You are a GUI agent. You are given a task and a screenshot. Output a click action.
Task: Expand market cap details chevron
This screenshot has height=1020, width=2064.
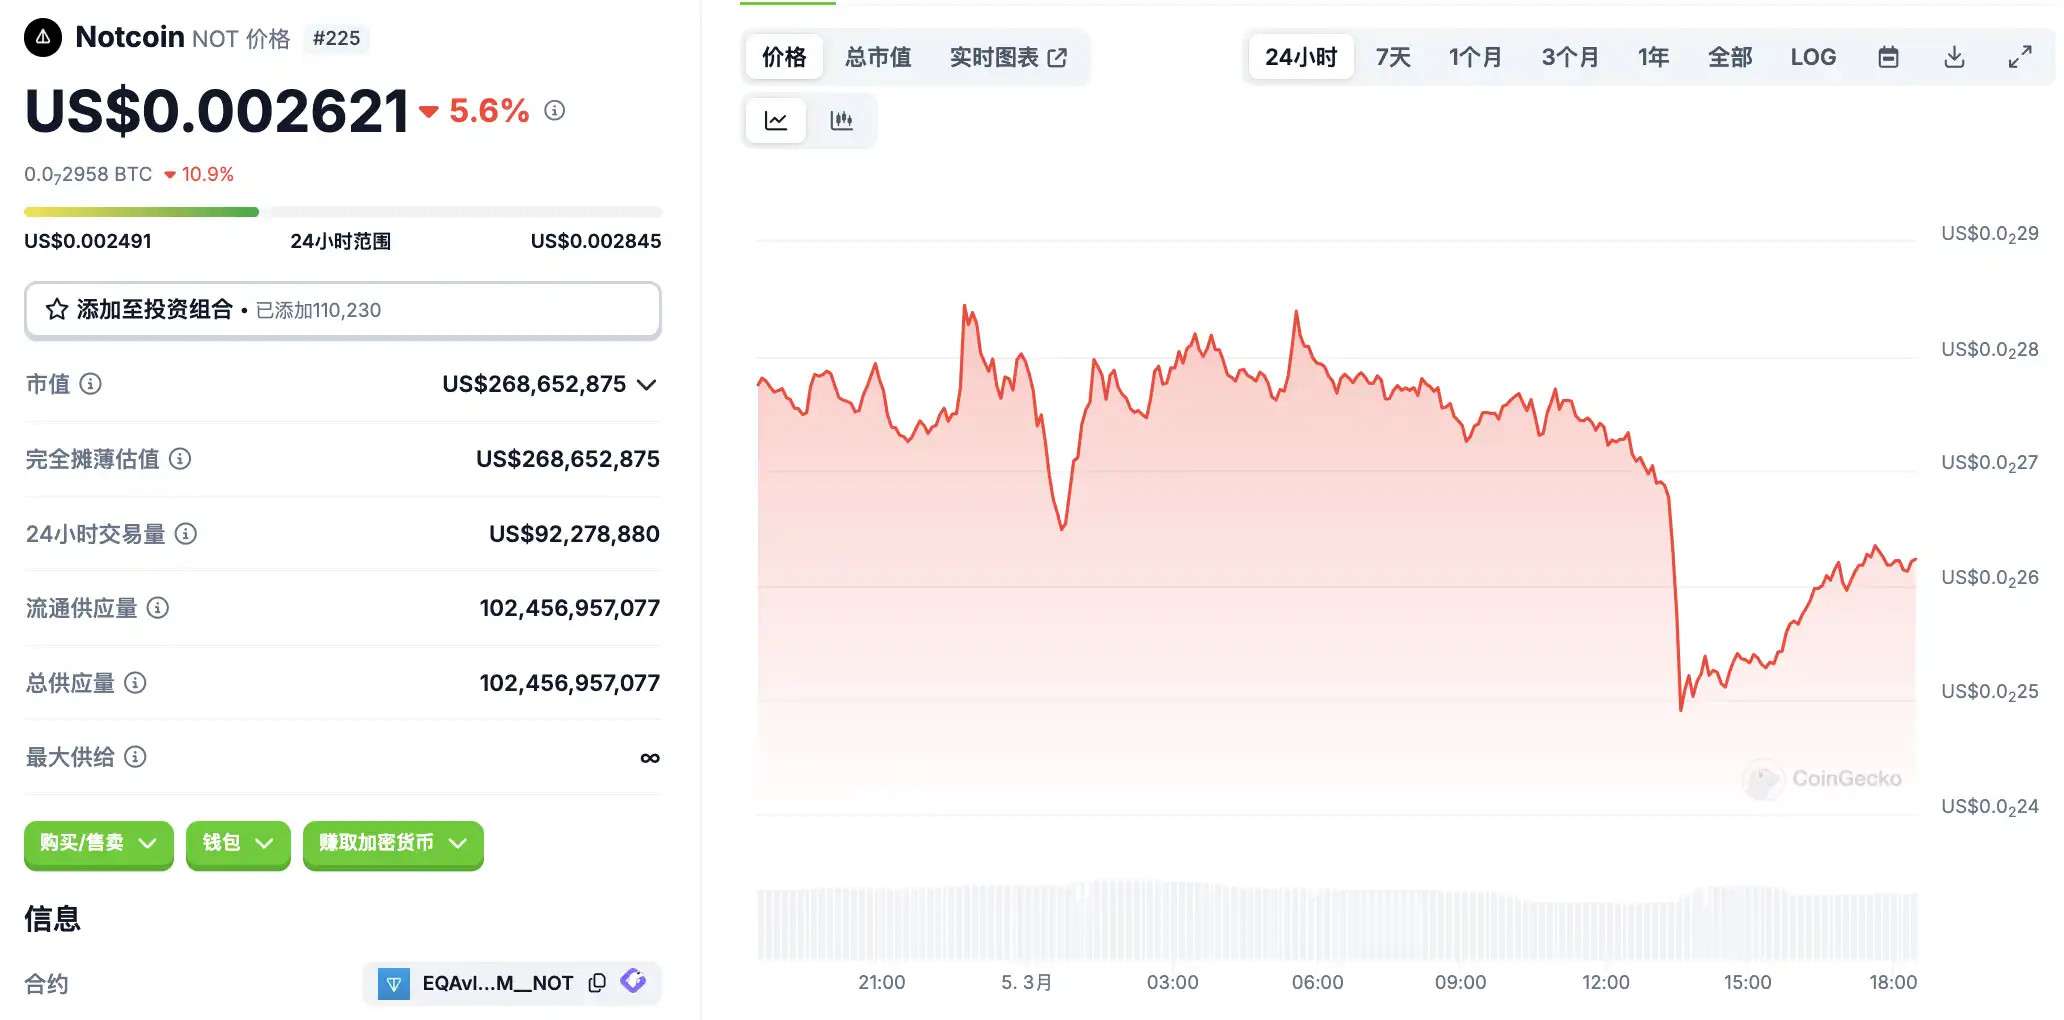[x=647, y=385]
